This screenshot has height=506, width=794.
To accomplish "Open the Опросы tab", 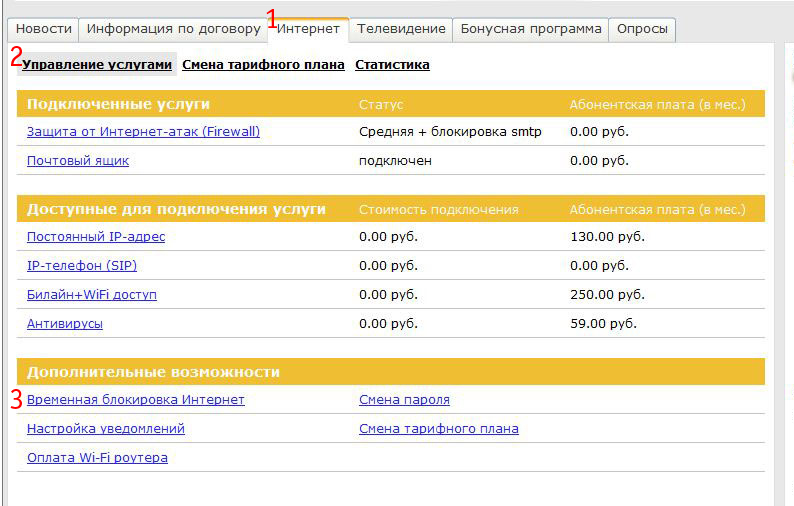I will (642, 29).
